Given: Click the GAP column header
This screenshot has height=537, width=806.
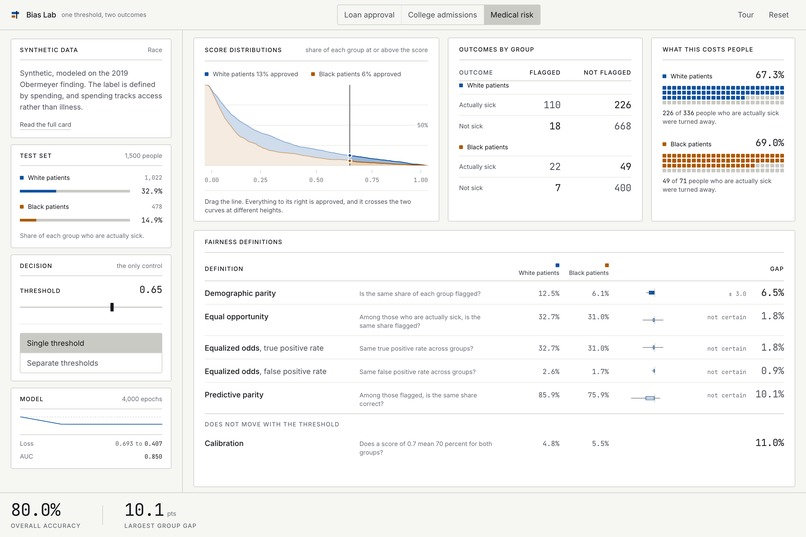Looking at the screenshot, I should 777,269.
